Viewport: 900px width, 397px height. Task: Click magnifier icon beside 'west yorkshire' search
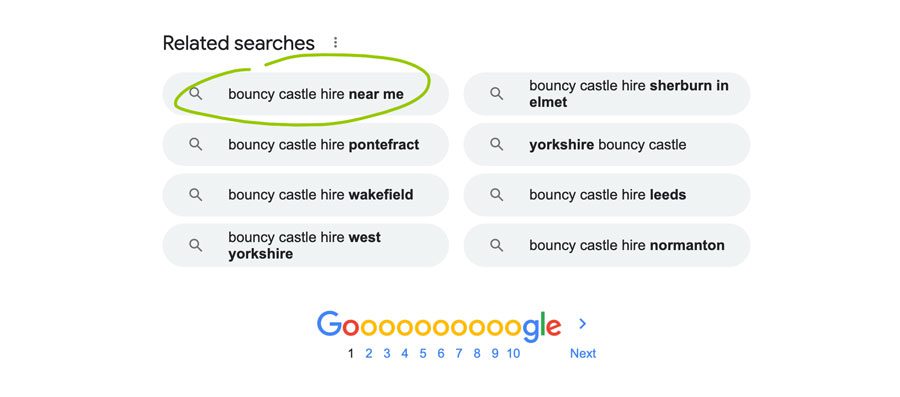[196, 245]
